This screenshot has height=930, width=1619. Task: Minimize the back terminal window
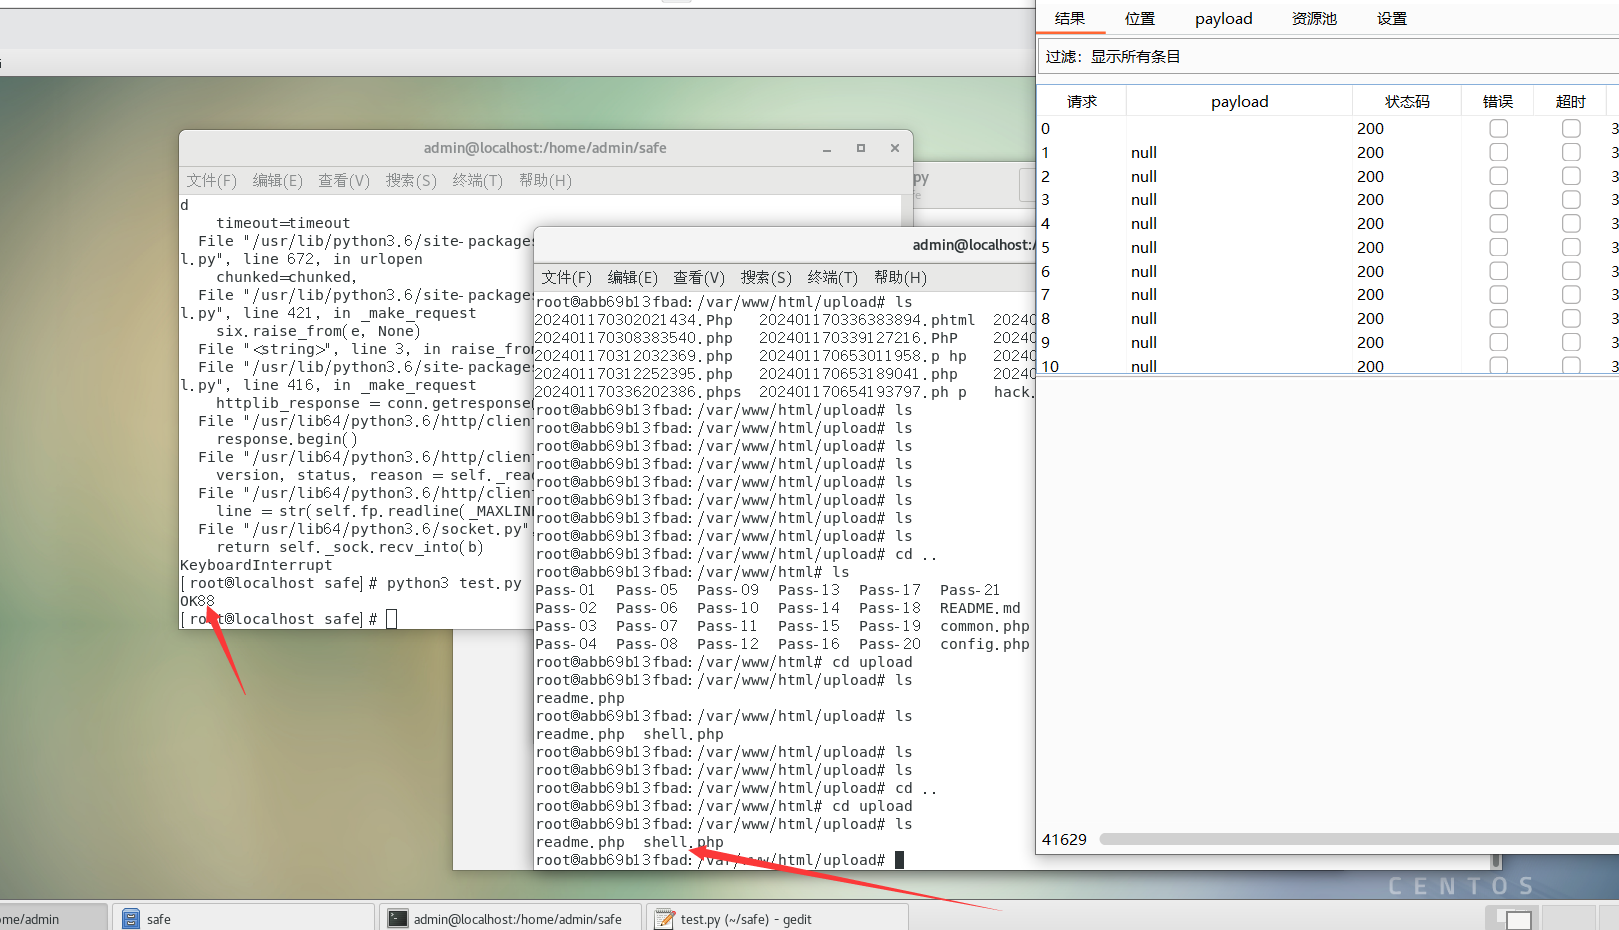[x=827, y=148]
